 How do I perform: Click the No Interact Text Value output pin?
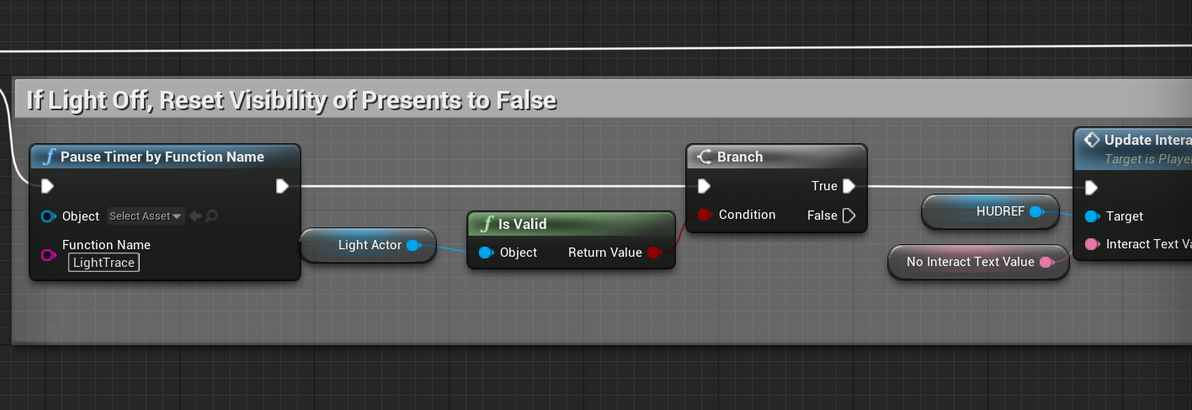[1046, 262]
